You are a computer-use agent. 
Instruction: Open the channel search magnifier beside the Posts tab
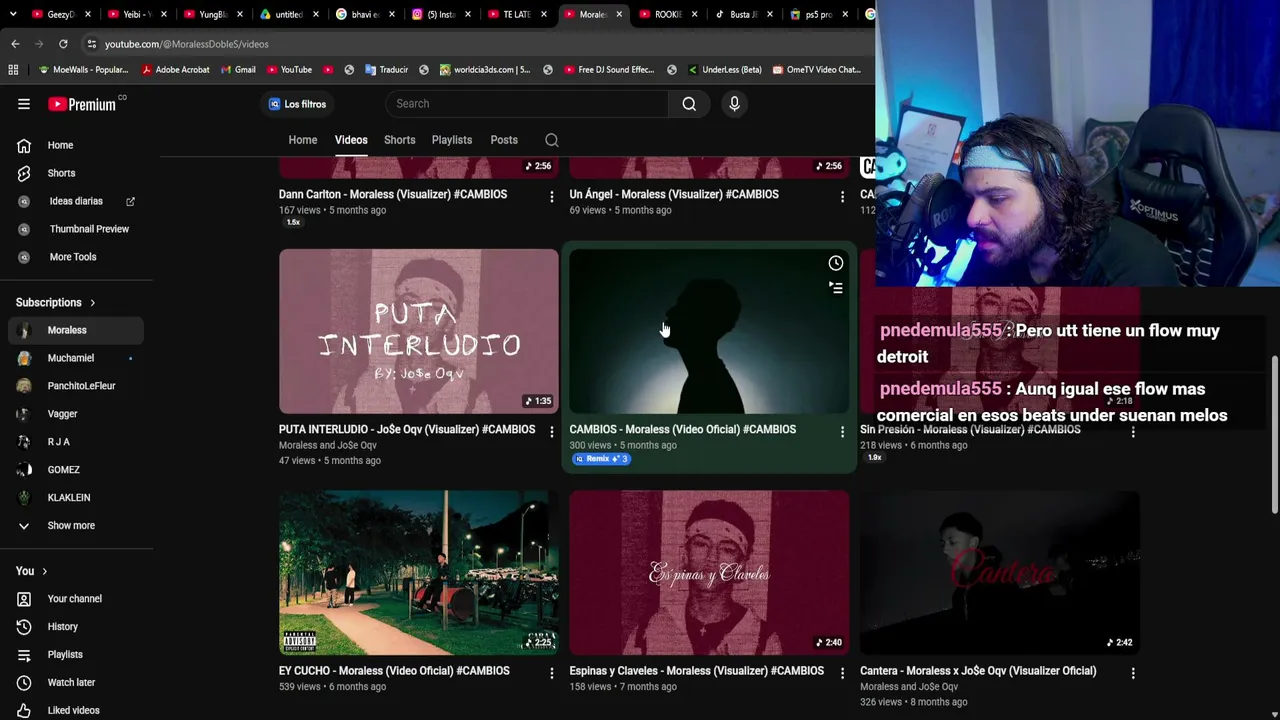(x=552, y=140)
